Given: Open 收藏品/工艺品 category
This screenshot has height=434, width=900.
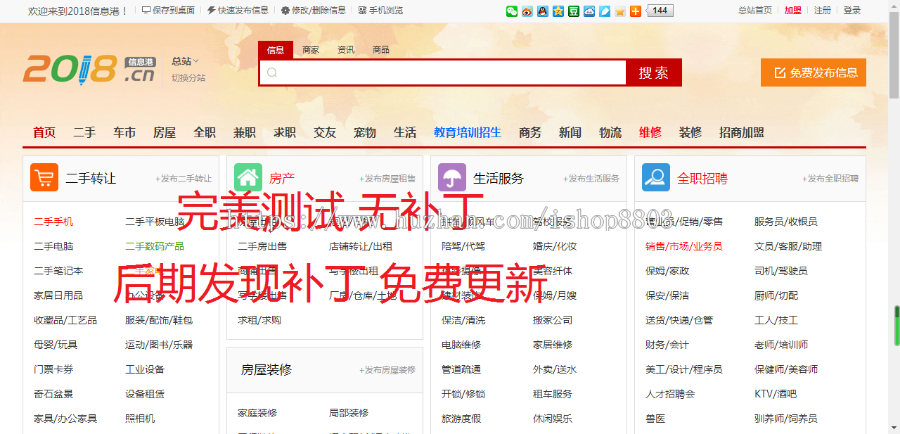Looking at the screenshot, I should pos(65,320).
